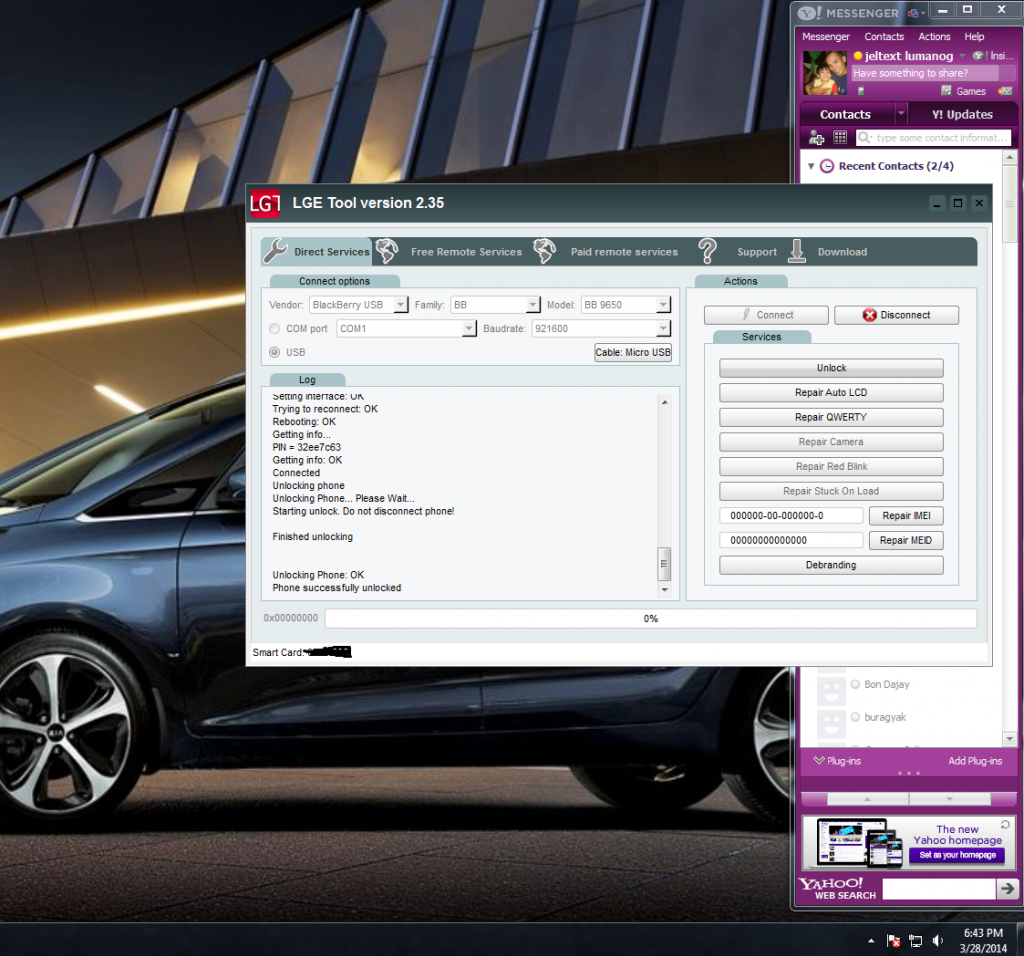Viewport: 1024px width, 956px height.
Task: Click the 0% progress bar in LGE Tool
Action: point(650,618)
